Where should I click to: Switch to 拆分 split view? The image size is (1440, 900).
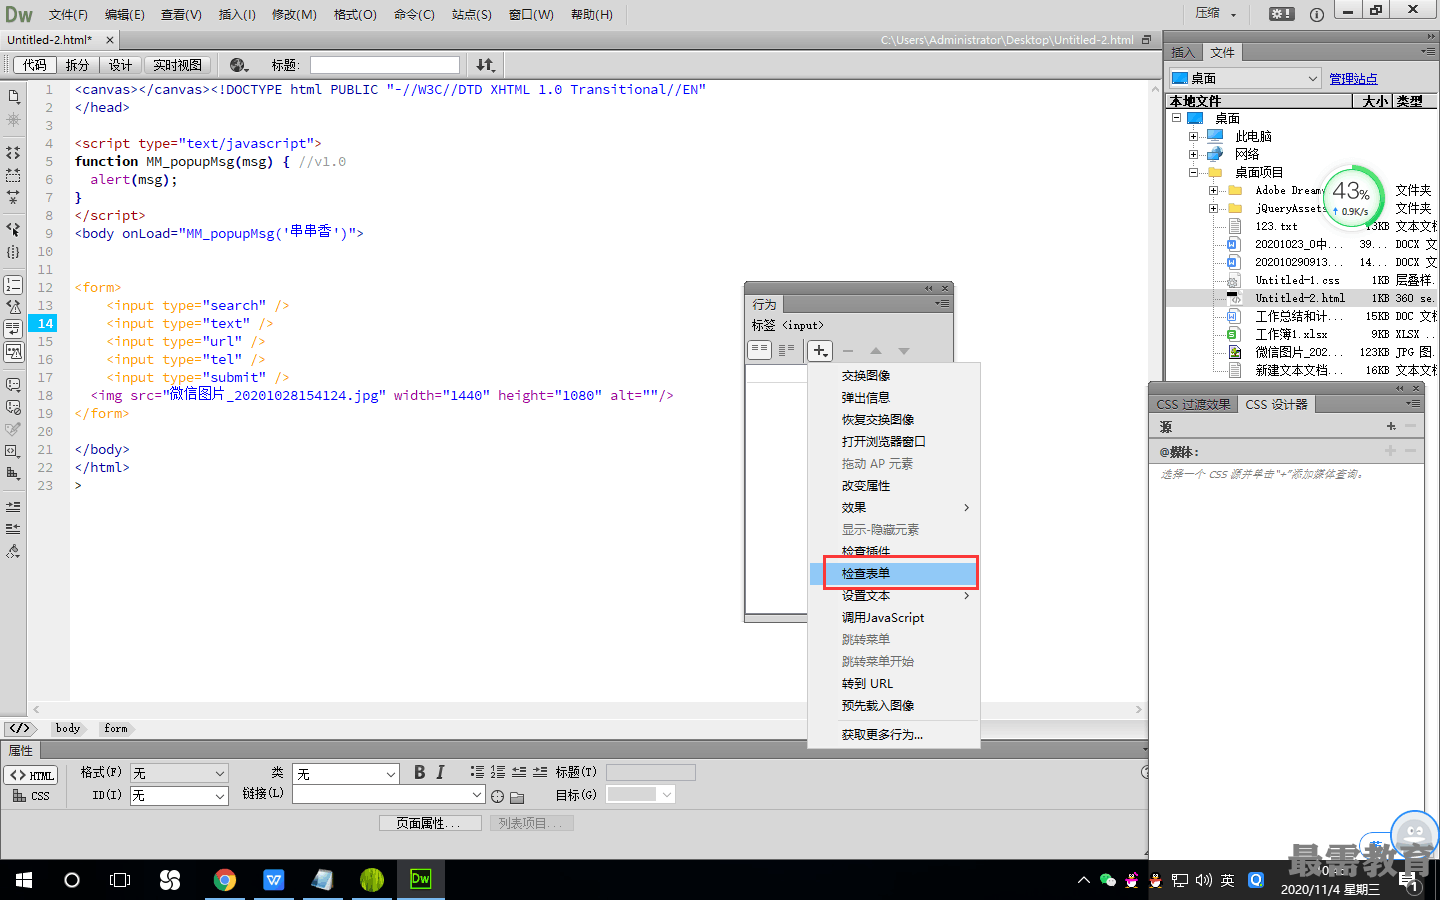[x=77, y=65]
